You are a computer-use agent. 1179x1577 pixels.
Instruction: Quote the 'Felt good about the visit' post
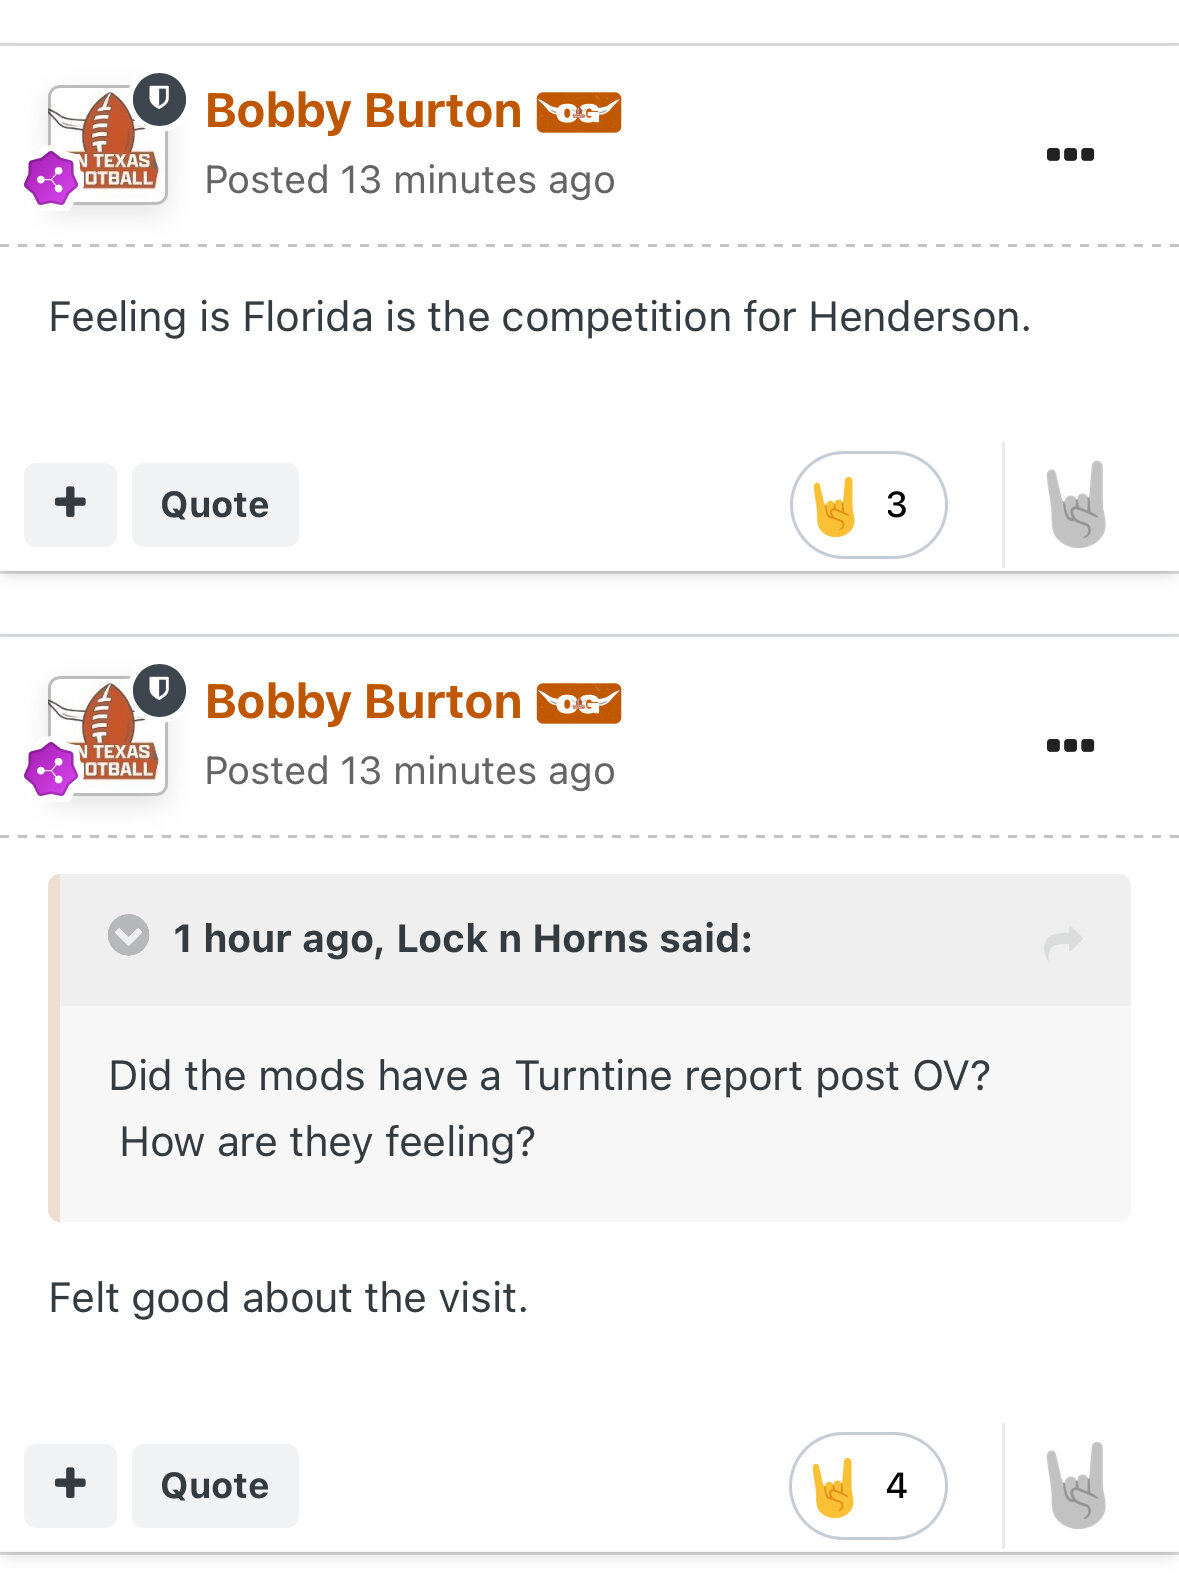tap(215, 1485)
